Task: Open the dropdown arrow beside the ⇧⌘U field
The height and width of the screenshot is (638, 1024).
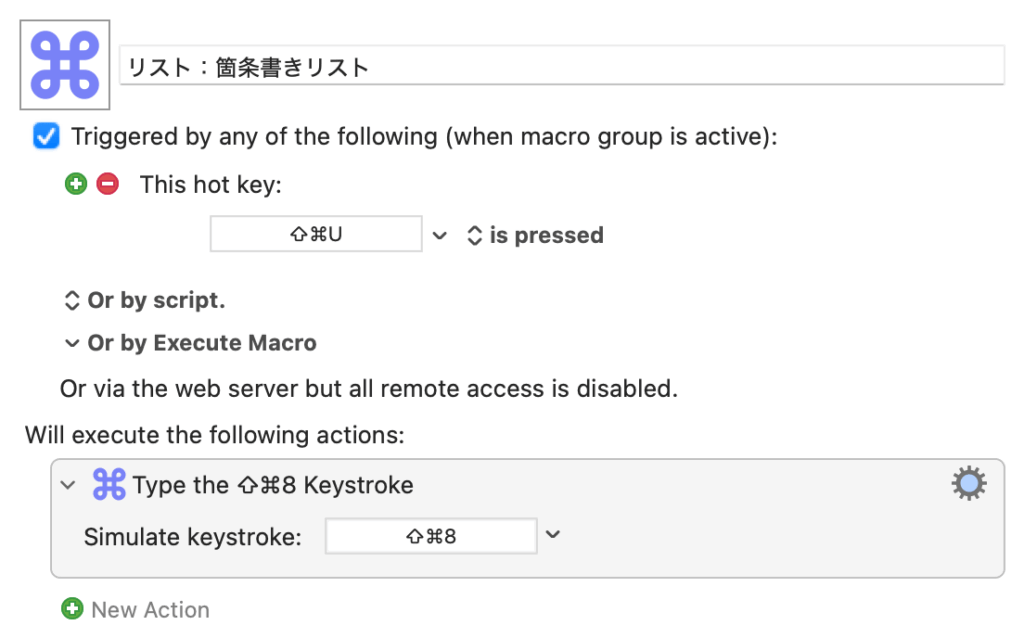Action: (440, 236)
